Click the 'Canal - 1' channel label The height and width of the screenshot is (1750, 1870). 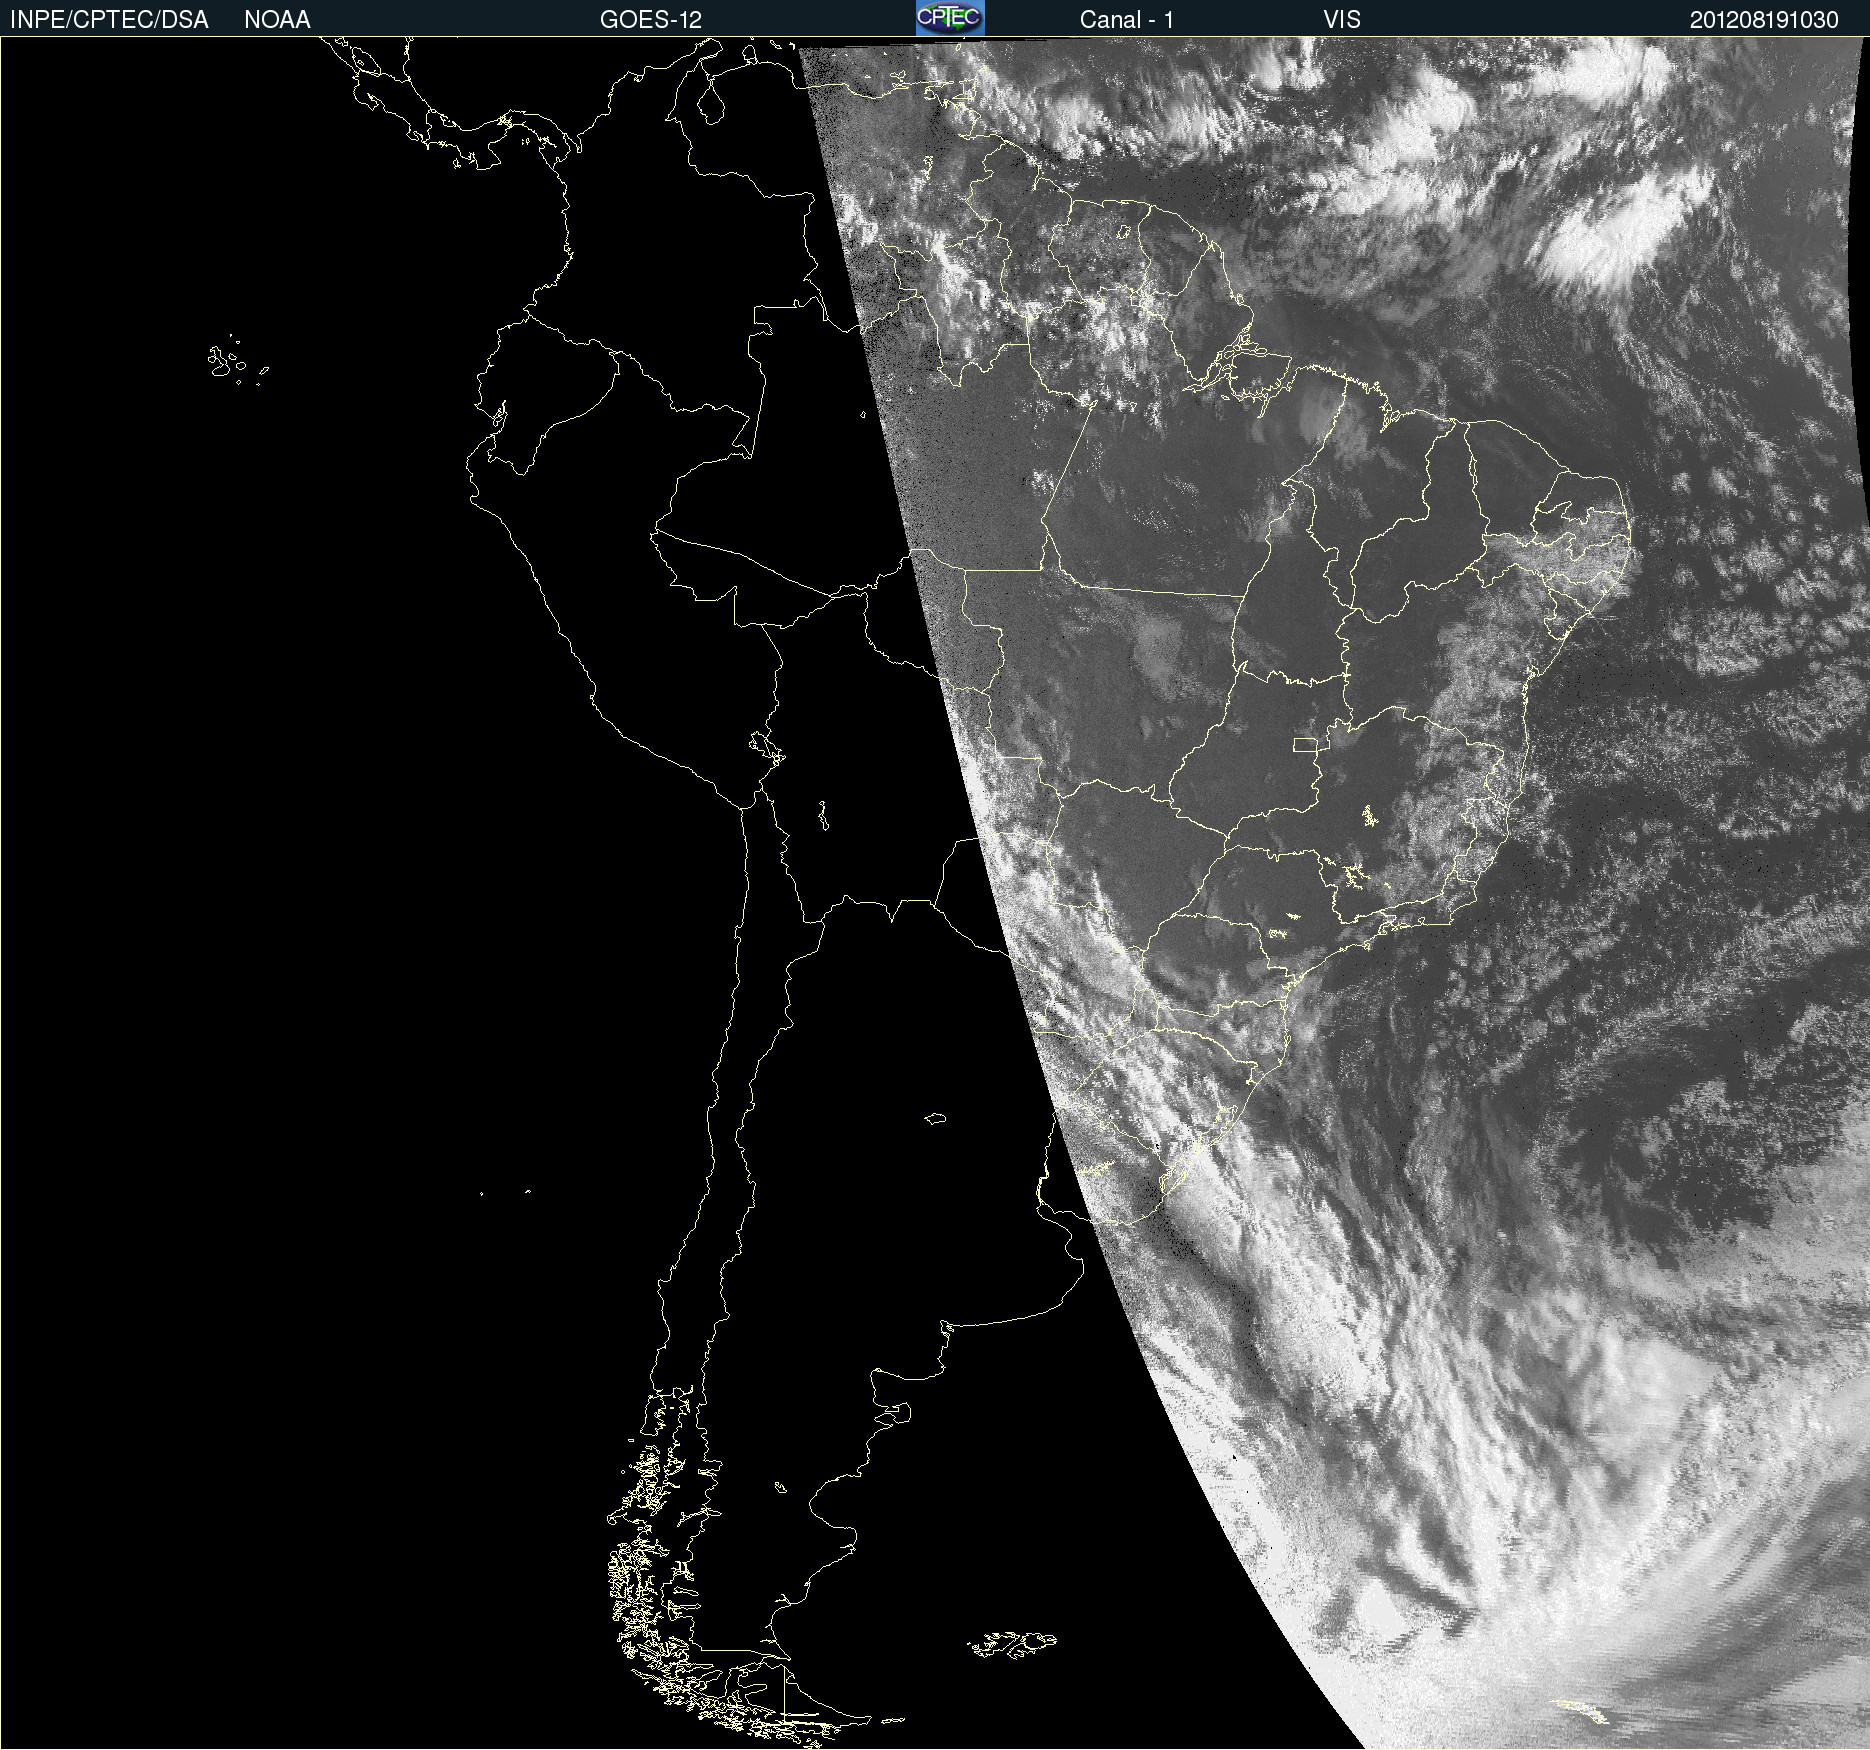point(1127,20)
